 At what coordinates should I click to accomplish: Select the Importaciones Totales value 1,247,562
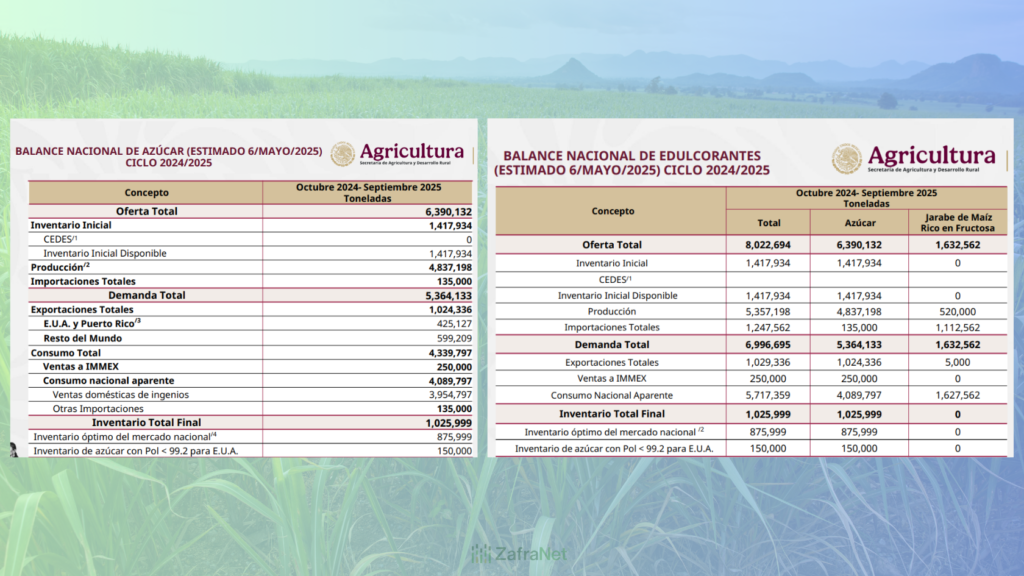coord(768,327)
